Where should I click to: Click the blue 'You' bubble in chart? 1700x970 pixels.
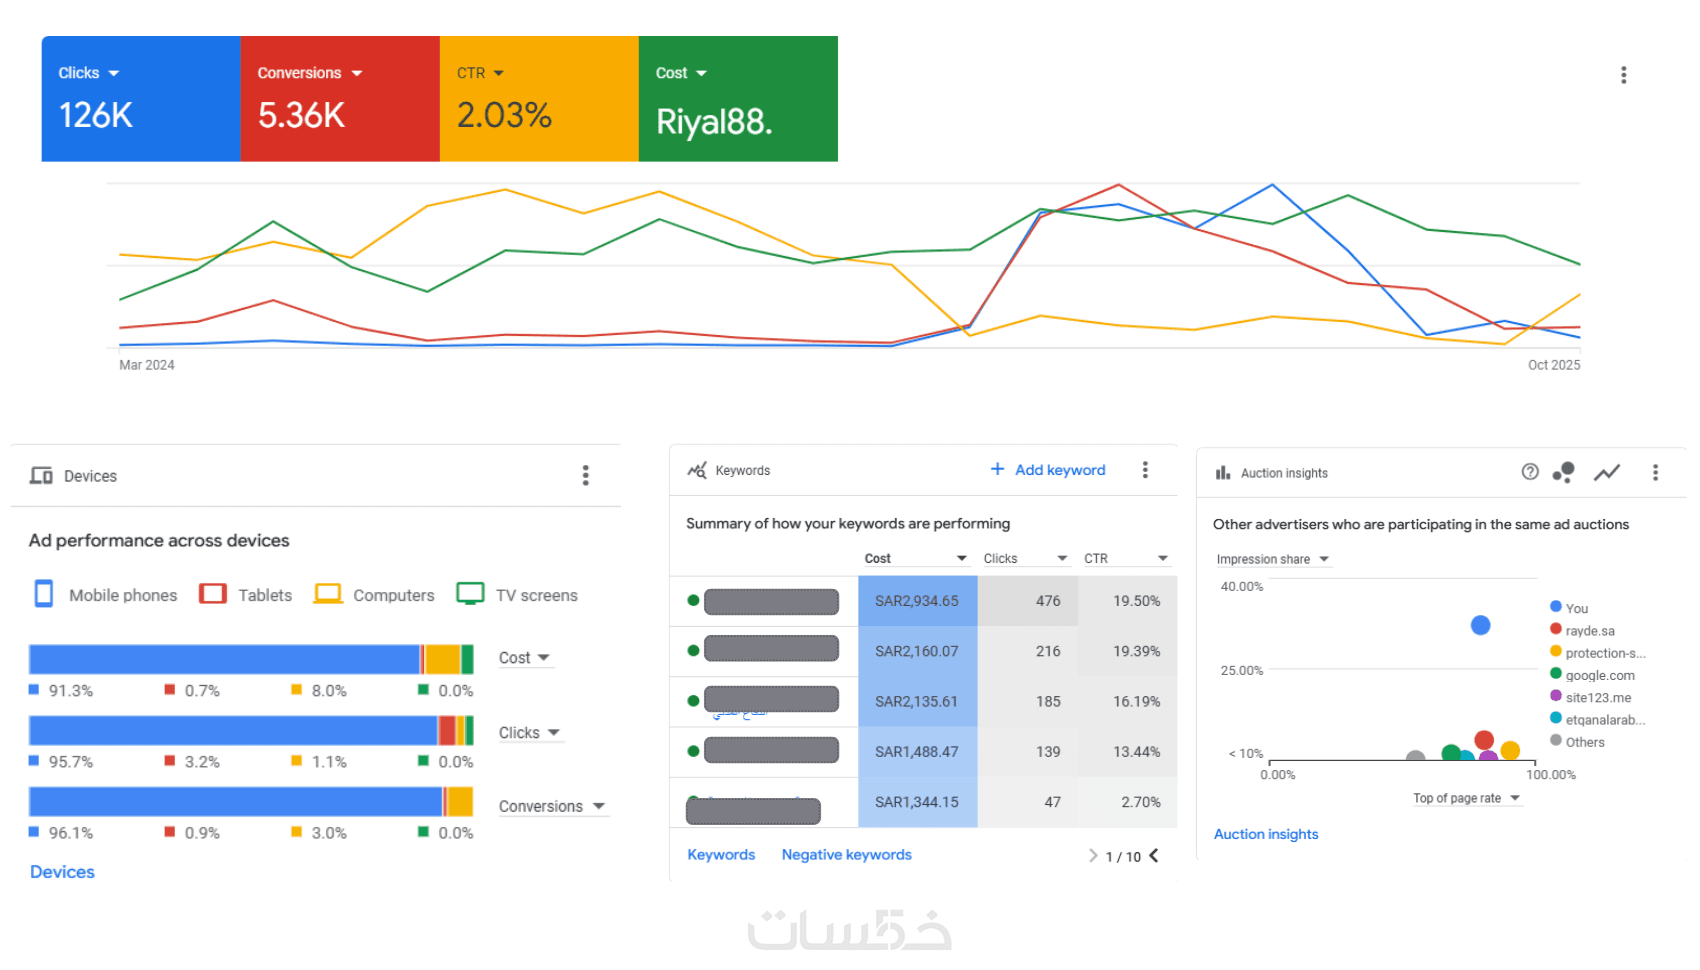pos(1481,625)
